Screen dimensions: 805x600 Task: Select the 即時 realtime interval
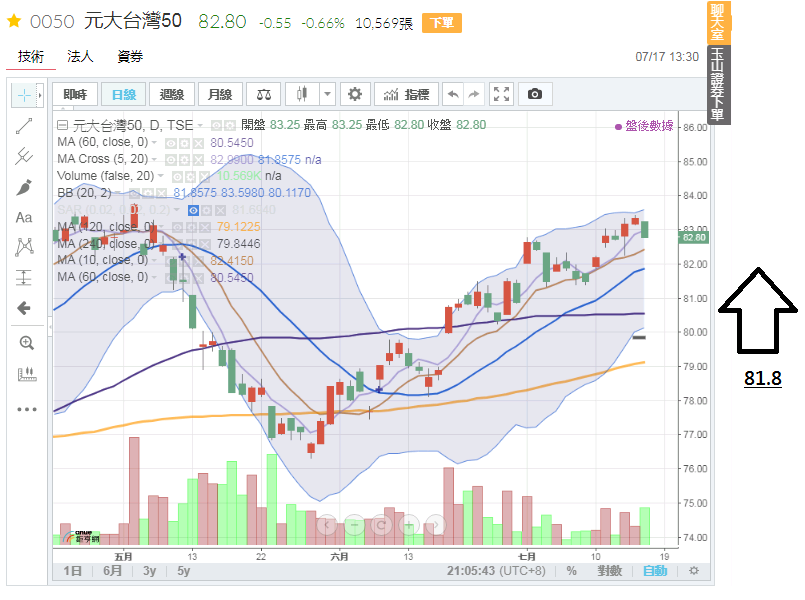pos(75,94)
